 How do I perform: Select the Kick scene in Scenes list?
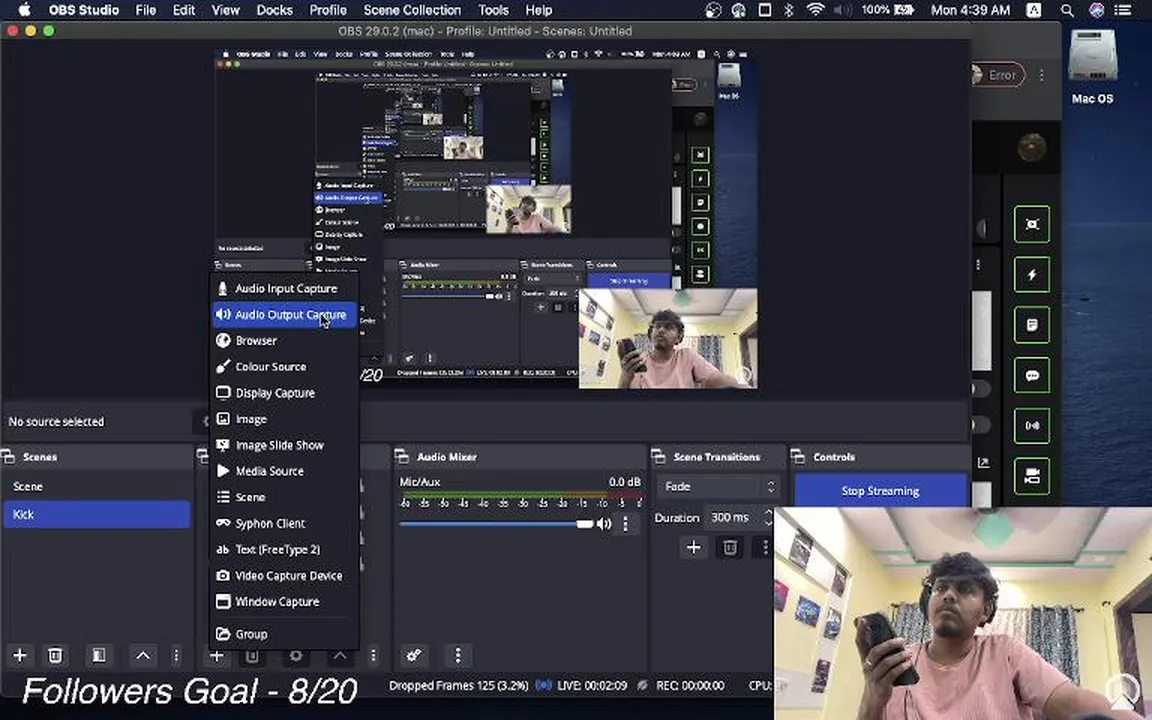96,514
